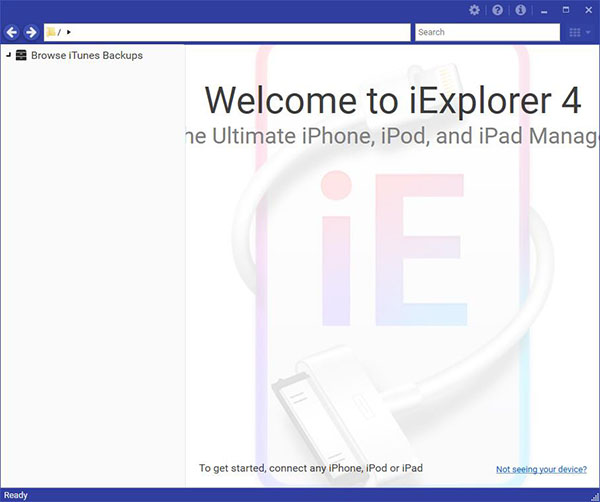Open the settings gear icon
Viewport: 600px width, 502px height.
point(474,10)
